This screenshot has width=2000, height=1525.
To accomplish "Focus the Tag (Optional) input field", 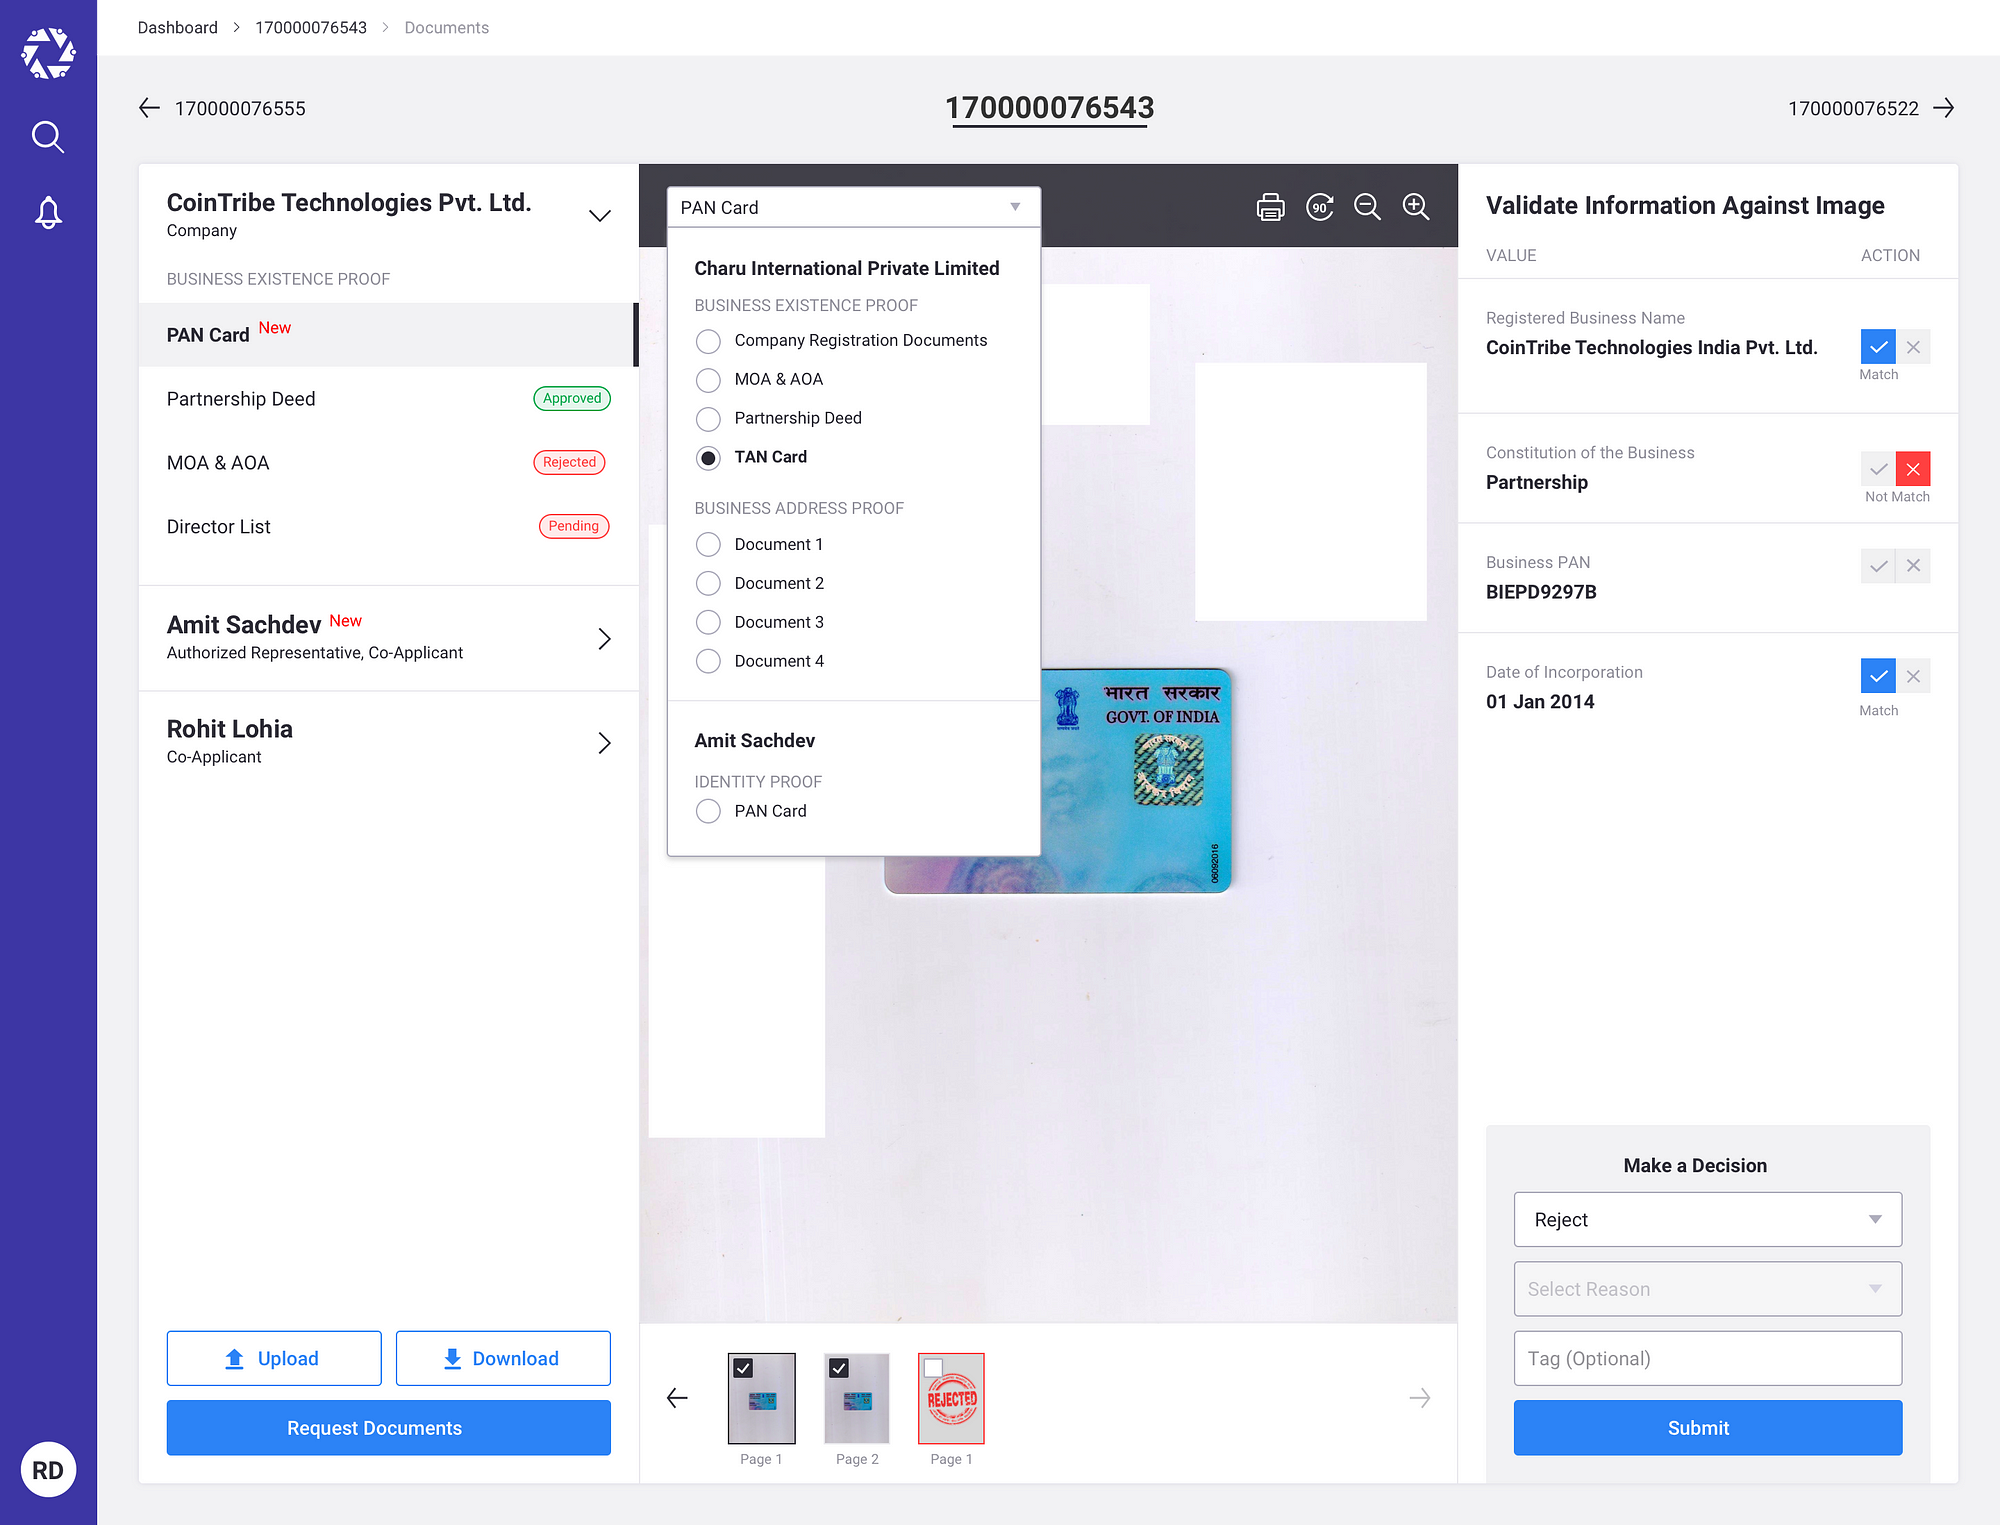I will click(1708, 1358).
